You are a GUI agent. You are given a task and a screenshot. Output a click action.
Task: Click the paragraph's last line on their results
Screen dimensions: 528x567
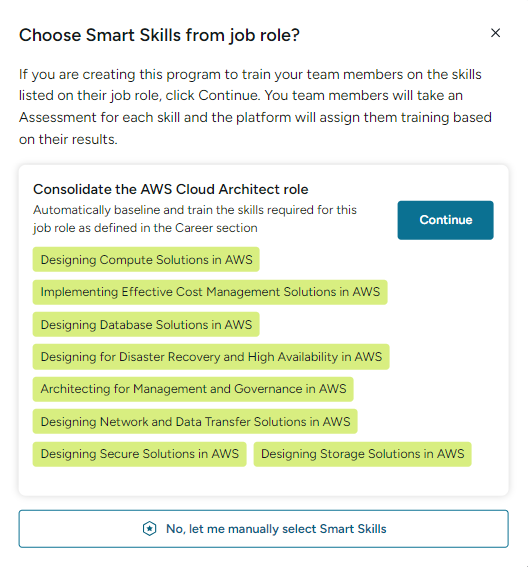click(68, 139)
